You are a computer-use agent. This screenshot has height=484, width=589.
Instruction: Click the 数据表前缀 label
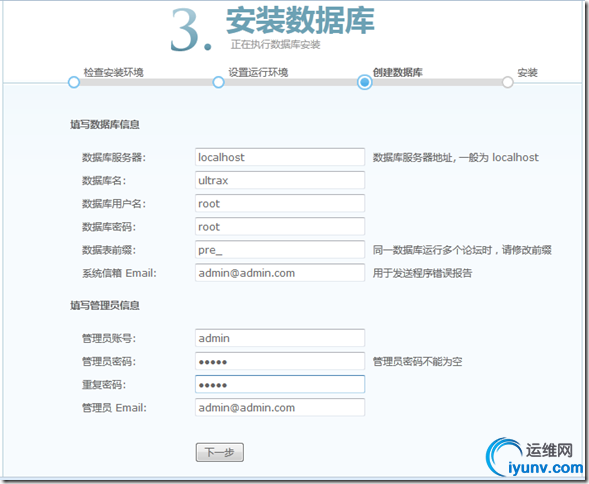click(109, 250)
